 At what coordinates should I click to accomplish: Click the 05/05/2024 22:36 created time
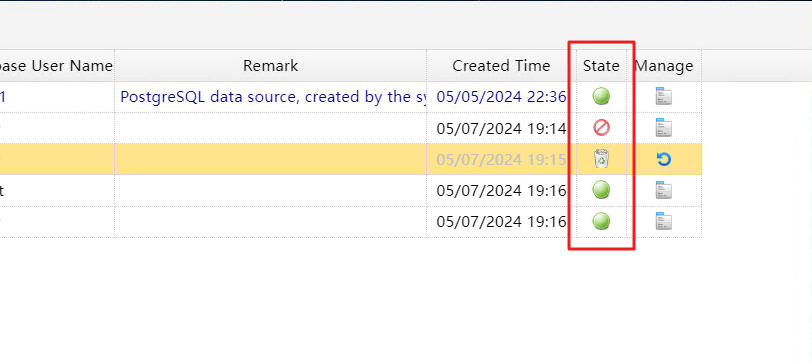tap(501, 97)
